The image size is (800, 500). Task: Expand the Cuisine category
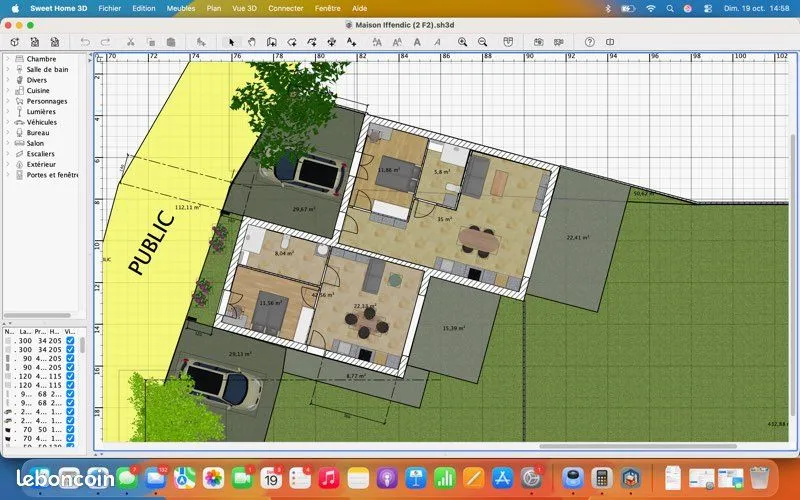click(x=8, y=90)
